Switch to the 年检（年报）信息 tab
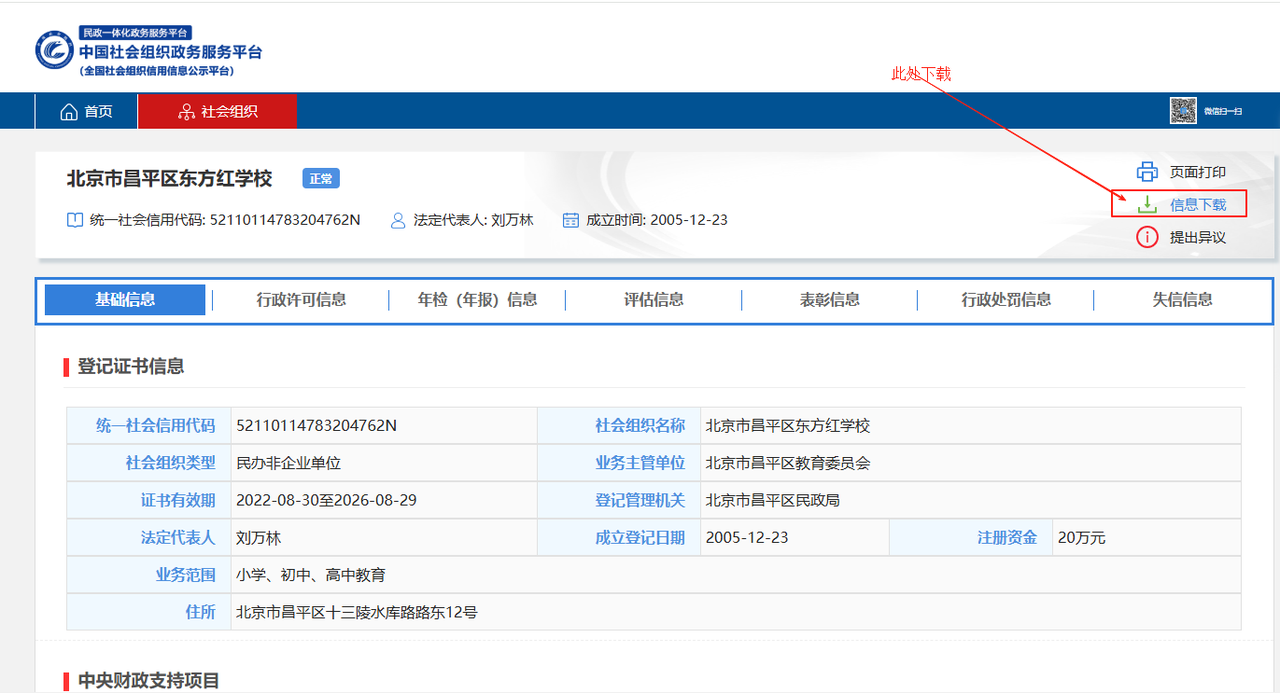This screenshot has height=693, width=1280. click(477, 300)
